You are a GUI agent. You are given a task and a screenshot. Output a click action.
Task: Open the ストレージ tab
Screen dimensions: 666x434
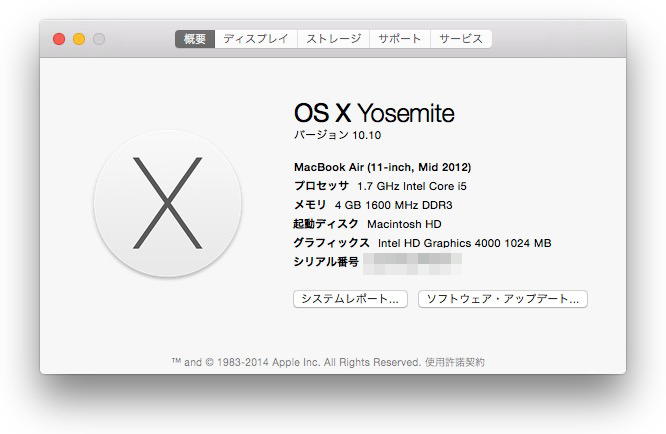pyautogui.click(x=332, y=39)
